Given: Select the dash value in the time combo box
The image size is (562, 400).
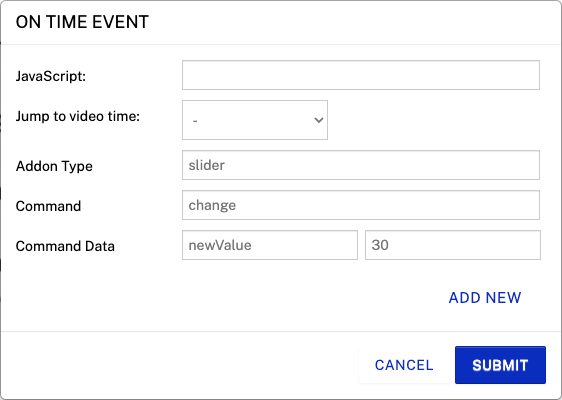Looking at the screenshot, I should coord(195,121).
